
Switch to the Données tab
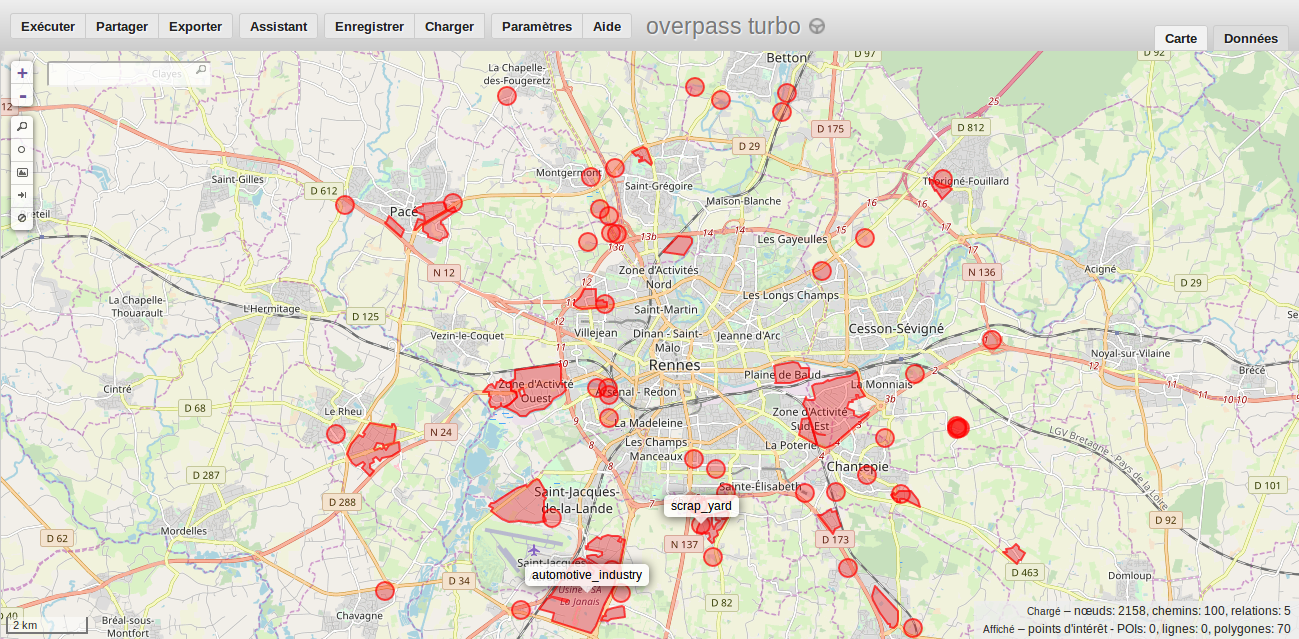(1250, 38)
